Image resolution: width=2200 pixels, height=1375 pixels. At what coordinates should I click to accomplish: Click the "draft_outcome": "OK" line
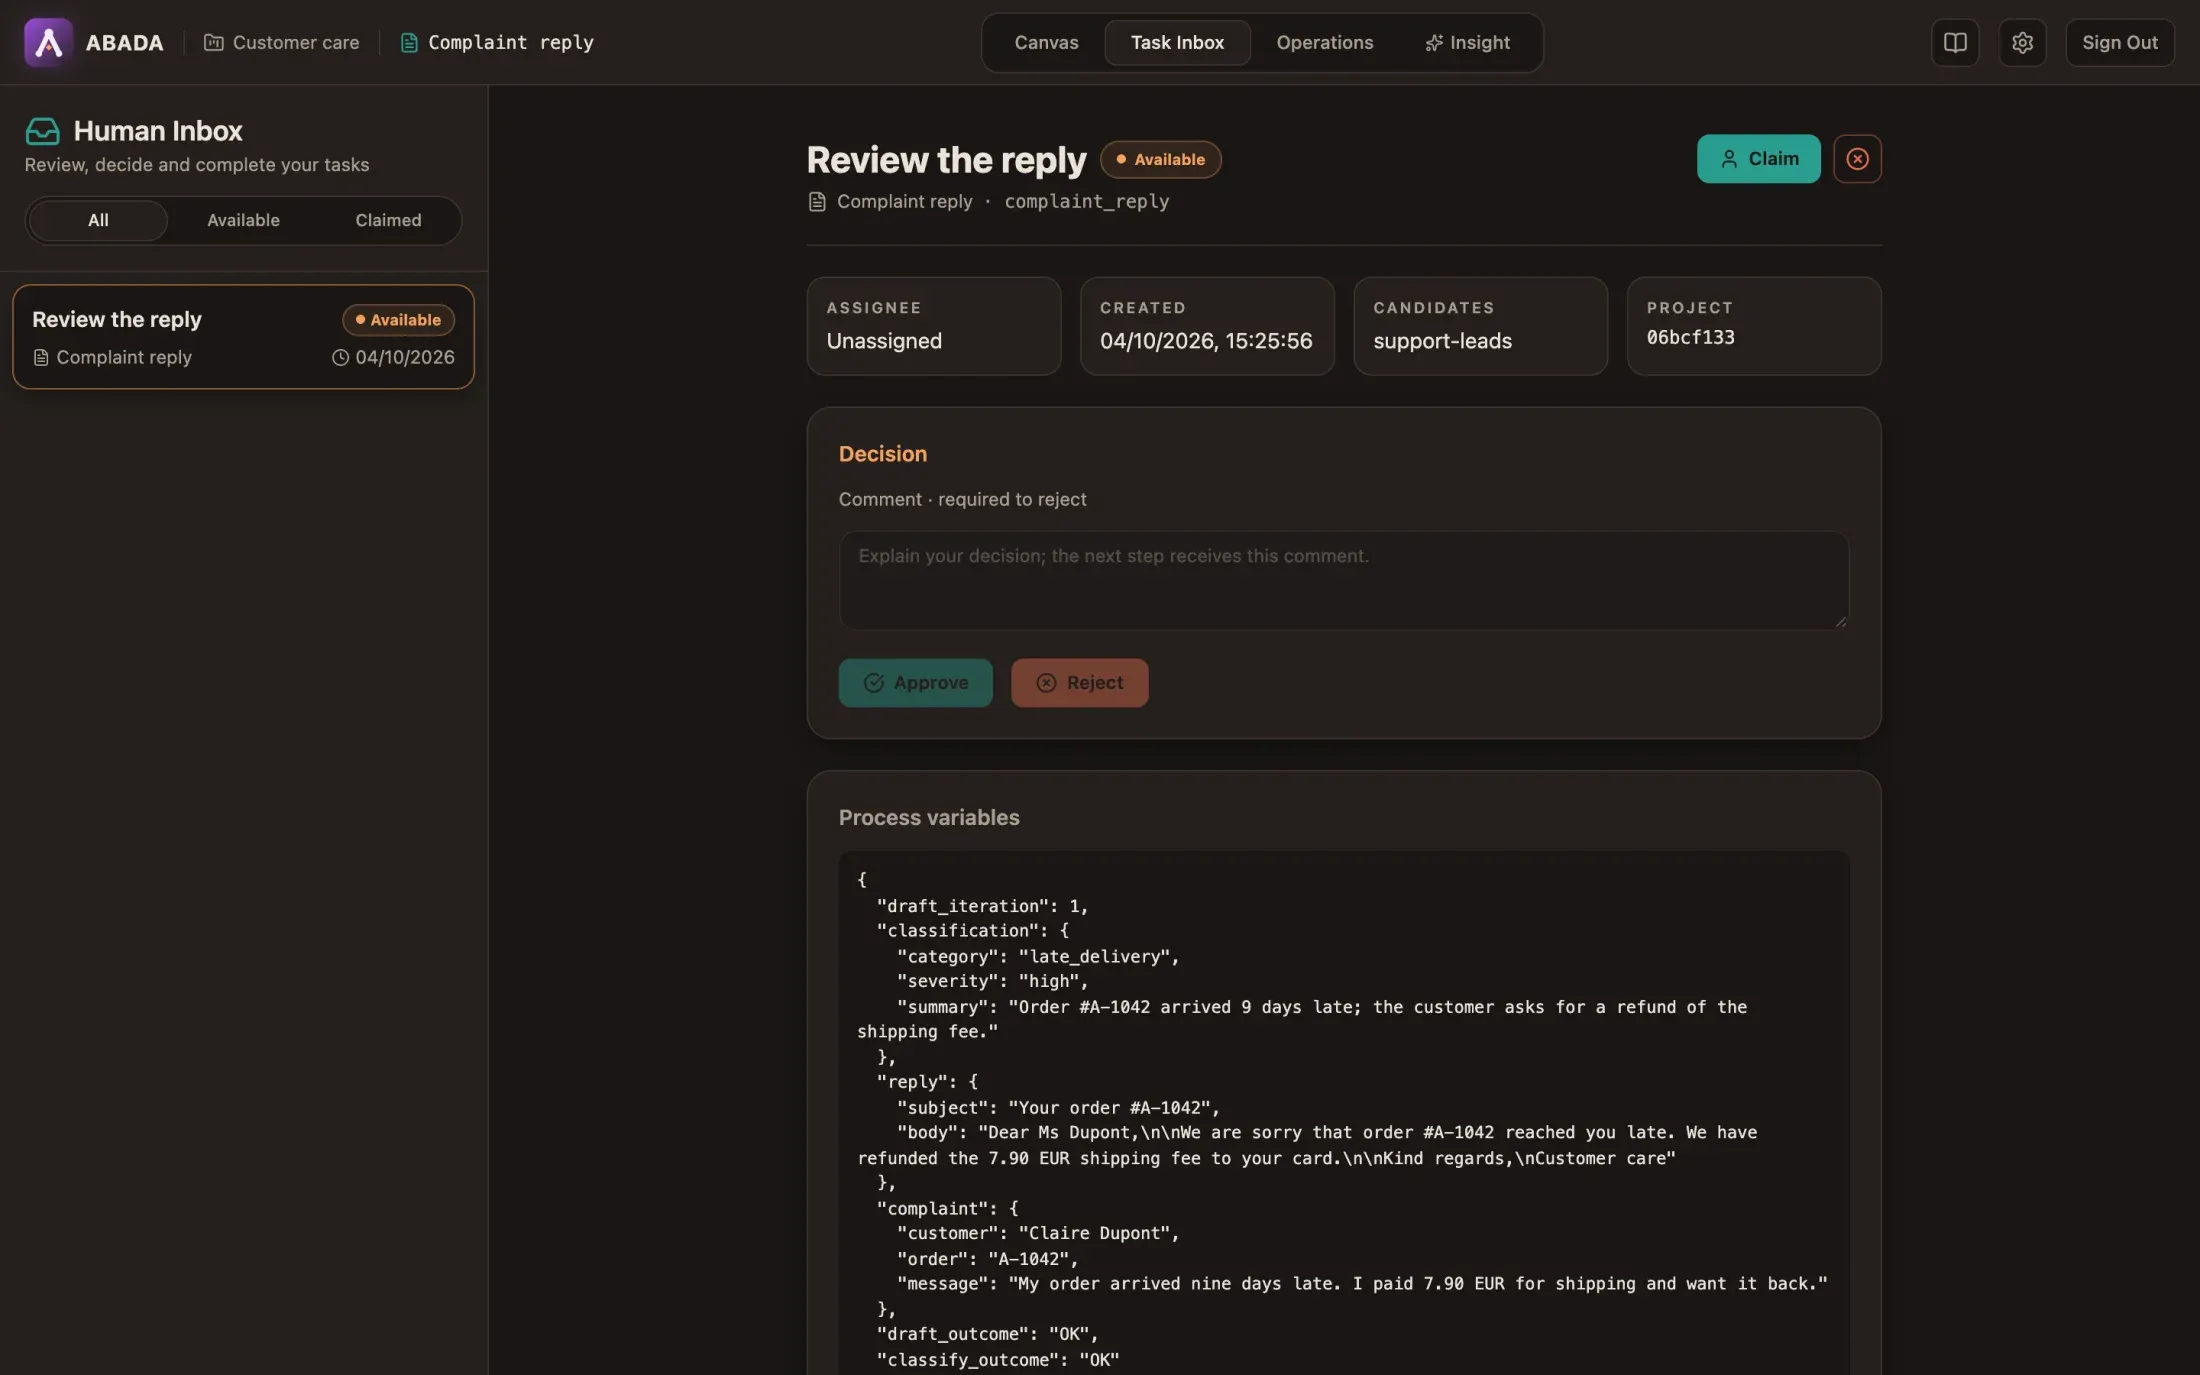[987, 1334]
